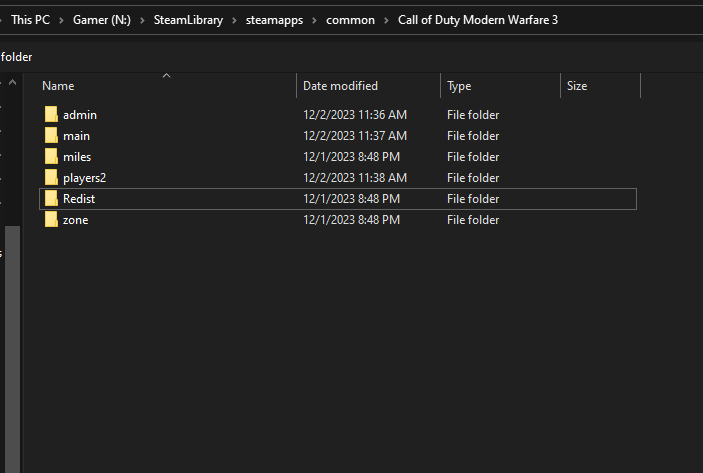Viewport: 703px width, 473px height.
Task: Expand chevron after common breadcrumb
Action: click(x=386, y=20)
